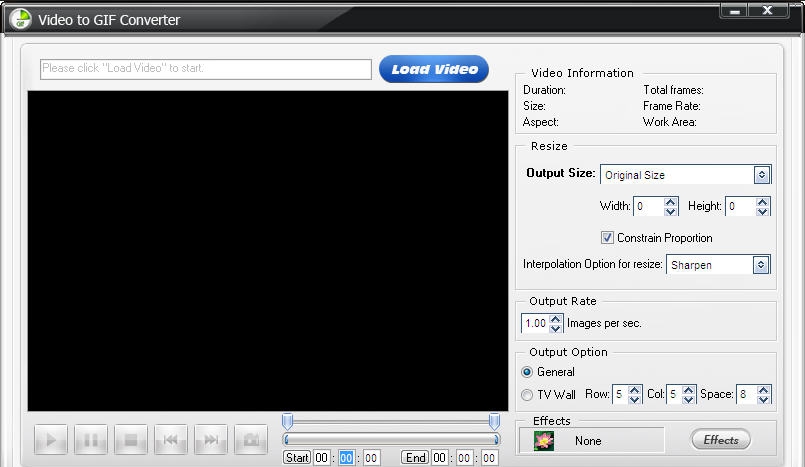Click the Start seconds field

[371, 458]
